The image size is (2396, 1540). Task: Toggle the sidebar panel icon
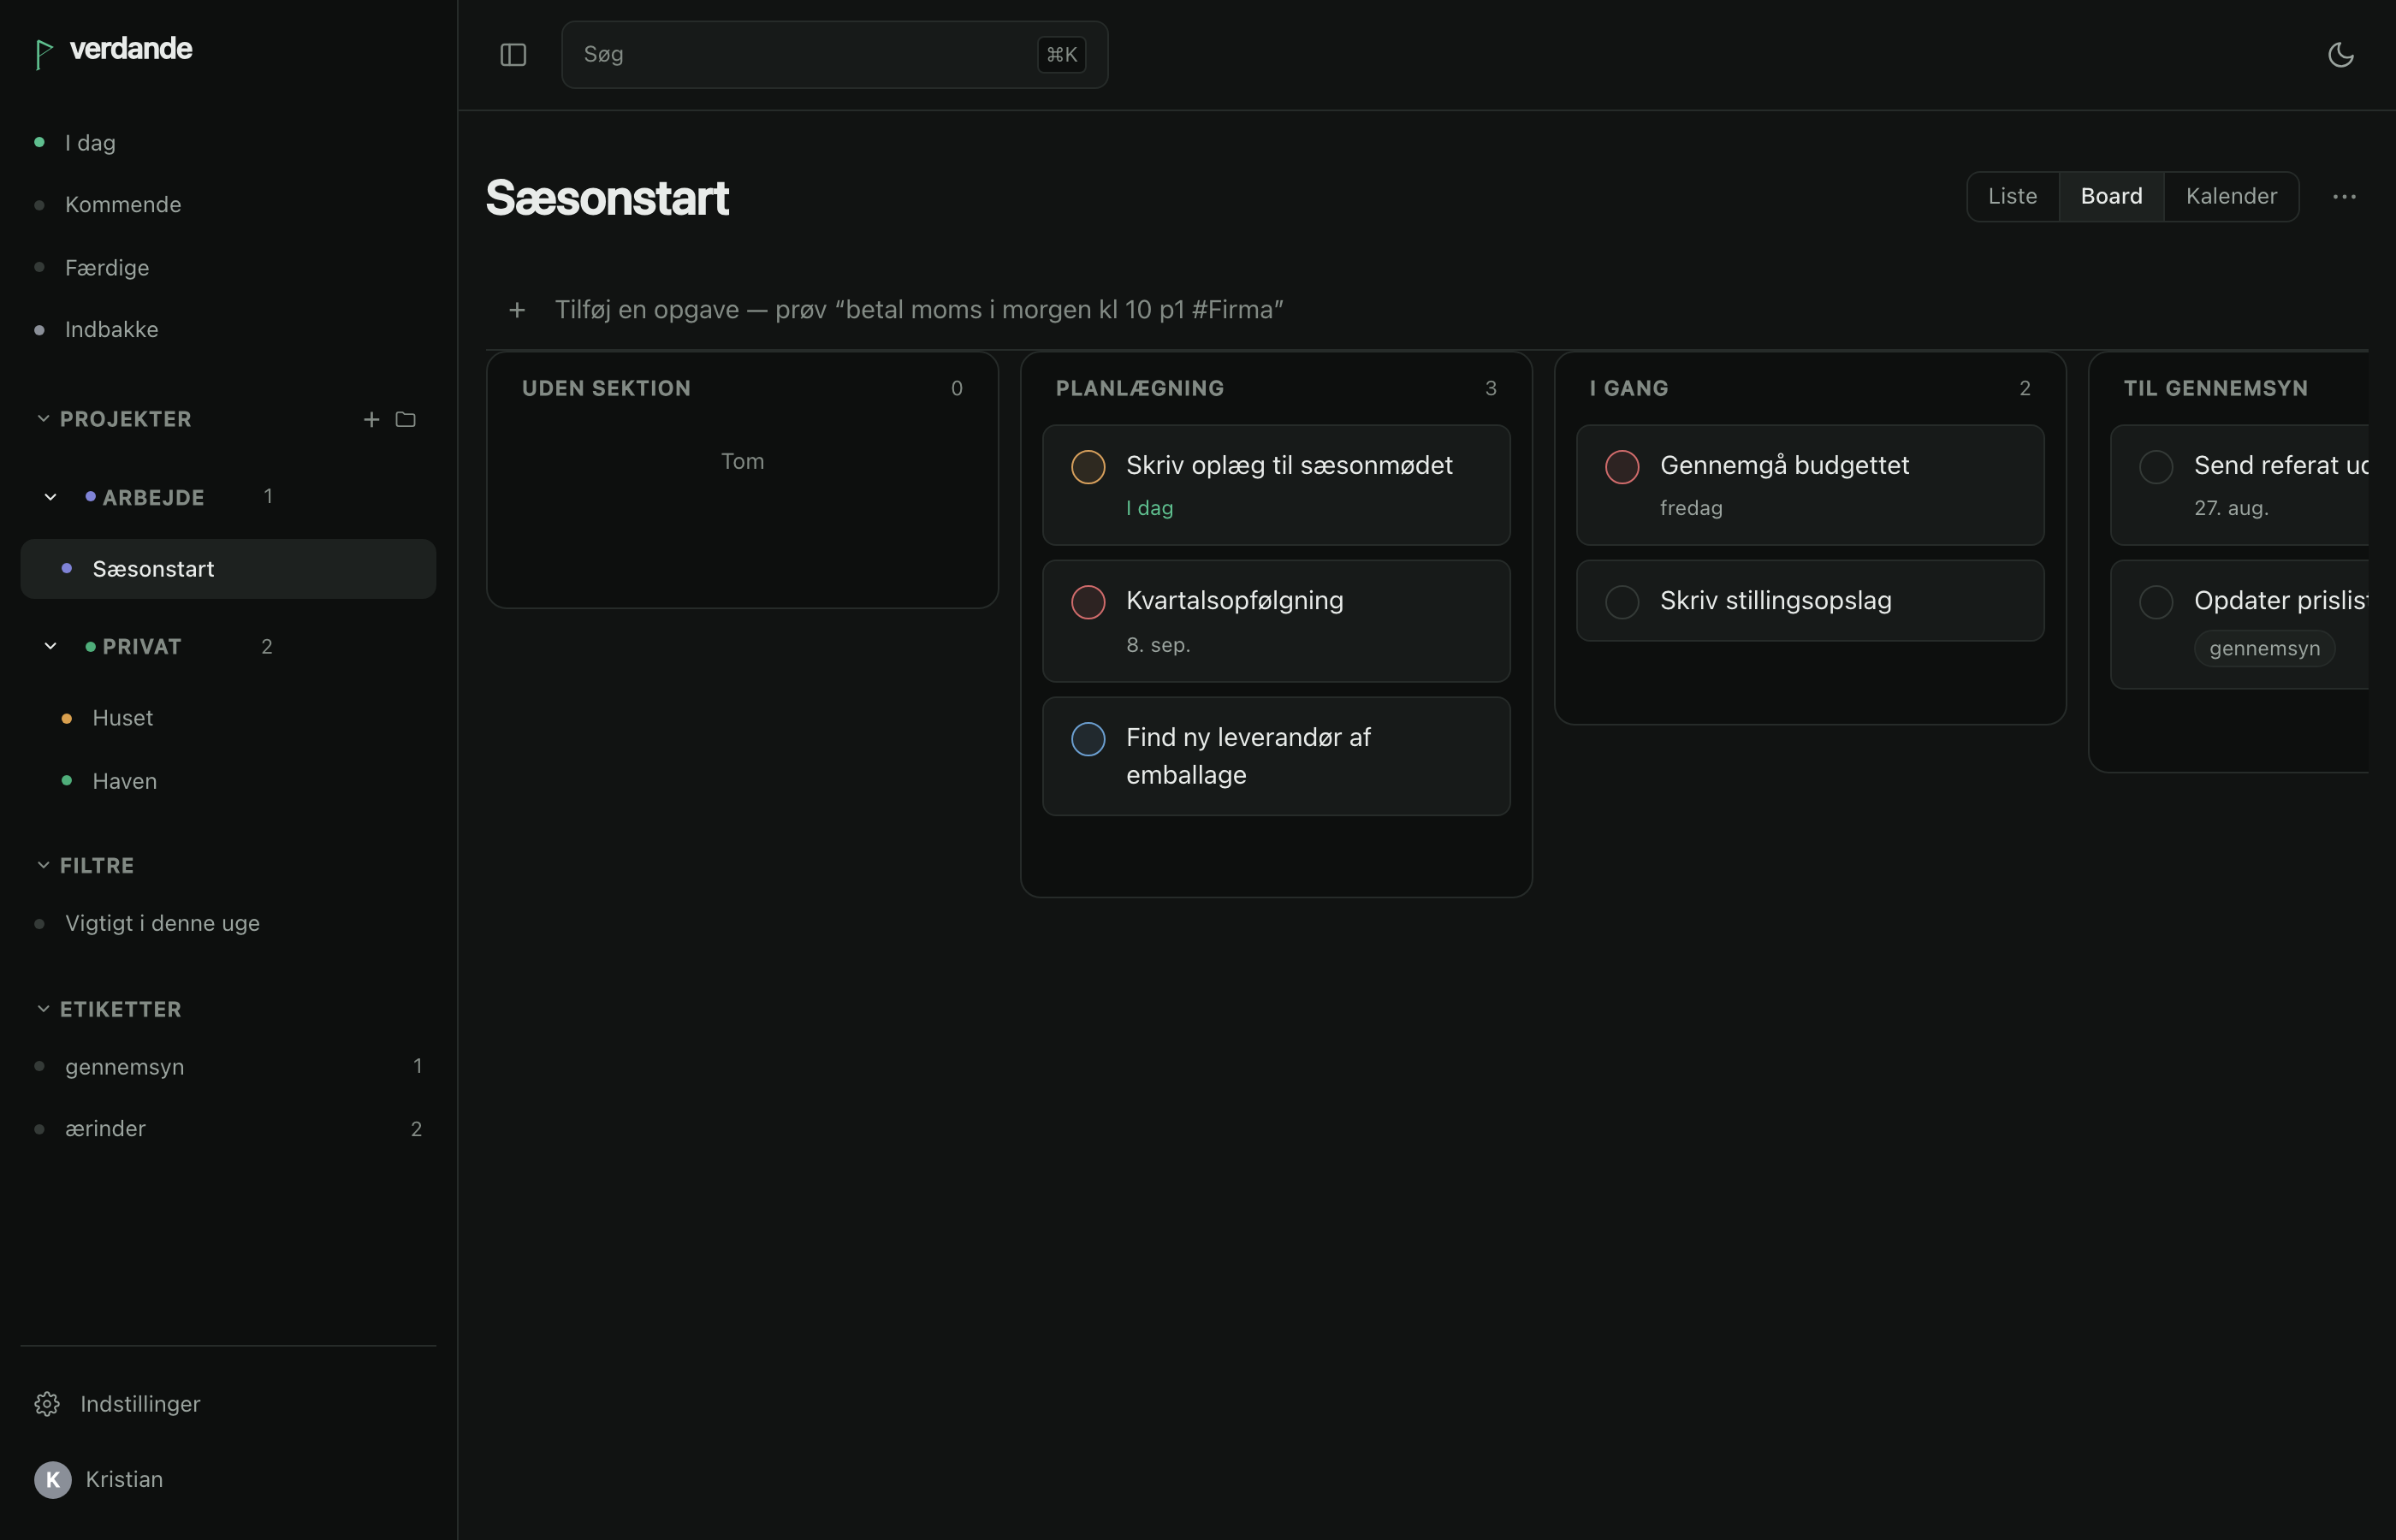pyautogui.click(x=513, y=55)
